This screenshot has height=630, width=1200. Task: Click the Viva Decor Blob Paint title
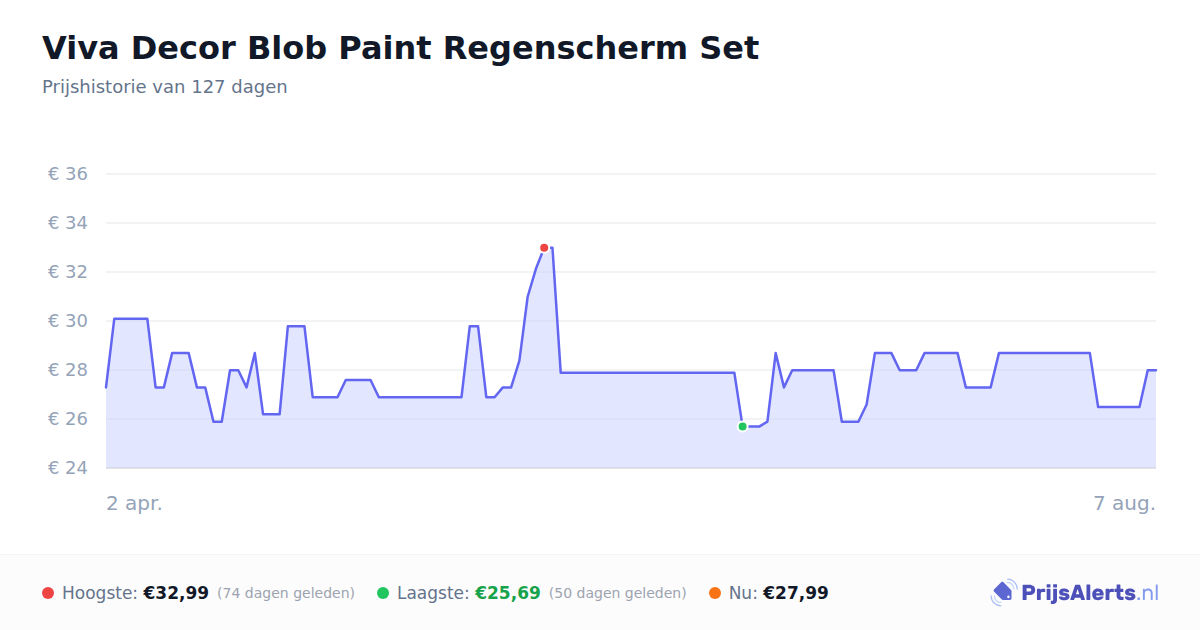pos(400,48)
